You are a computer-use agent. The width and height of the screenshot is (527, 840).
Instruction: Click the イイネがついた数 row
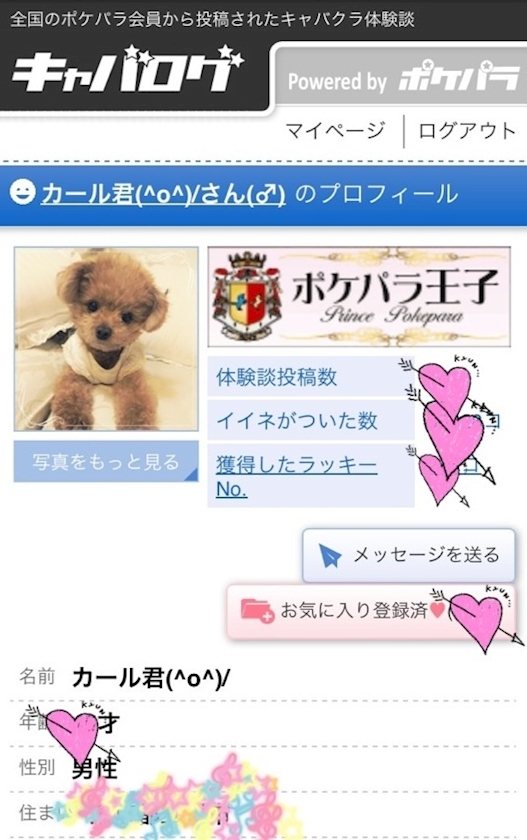311,421
